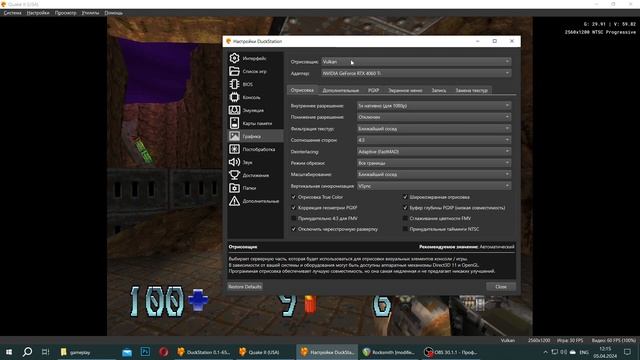Toggle Отключить чересстрочную развертку checkbox
This screenshot has height=360, width=640.
click(293, 229)
